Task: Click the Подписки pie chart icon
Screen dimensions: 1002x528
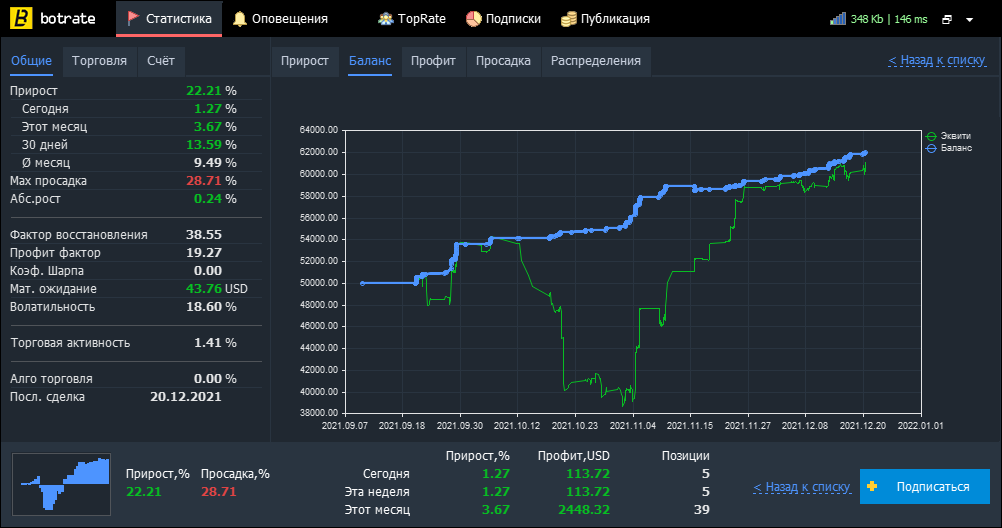Action: pos(474,19)
